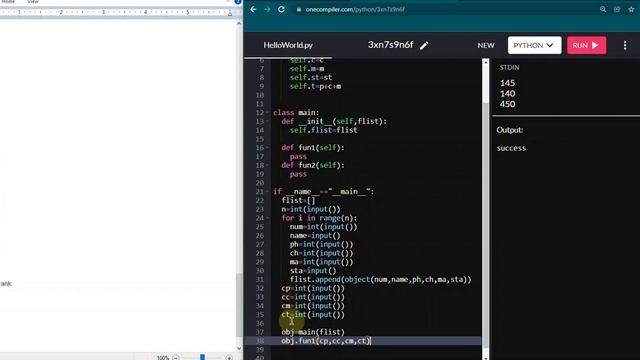Click the 100% zoom level in document window
Image resolution: width=640 pixels, height=360 pixels.
[x=163, y=358]
